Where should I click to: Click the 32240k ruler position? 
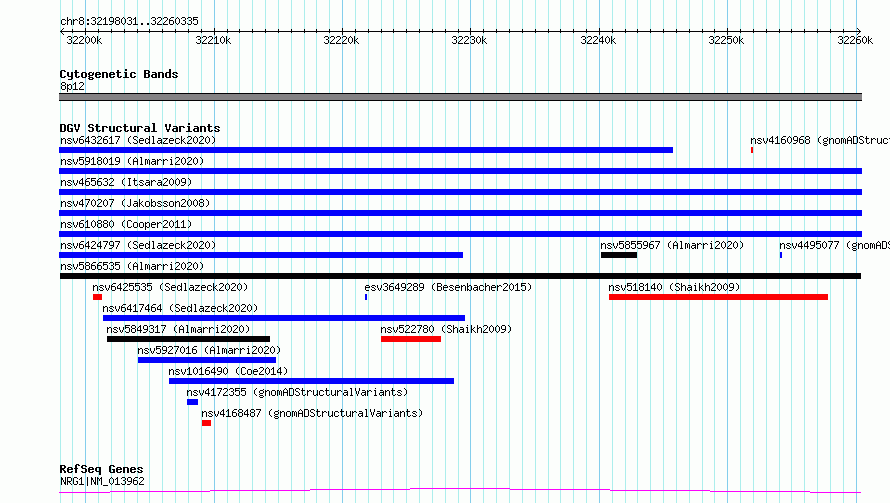598,40
